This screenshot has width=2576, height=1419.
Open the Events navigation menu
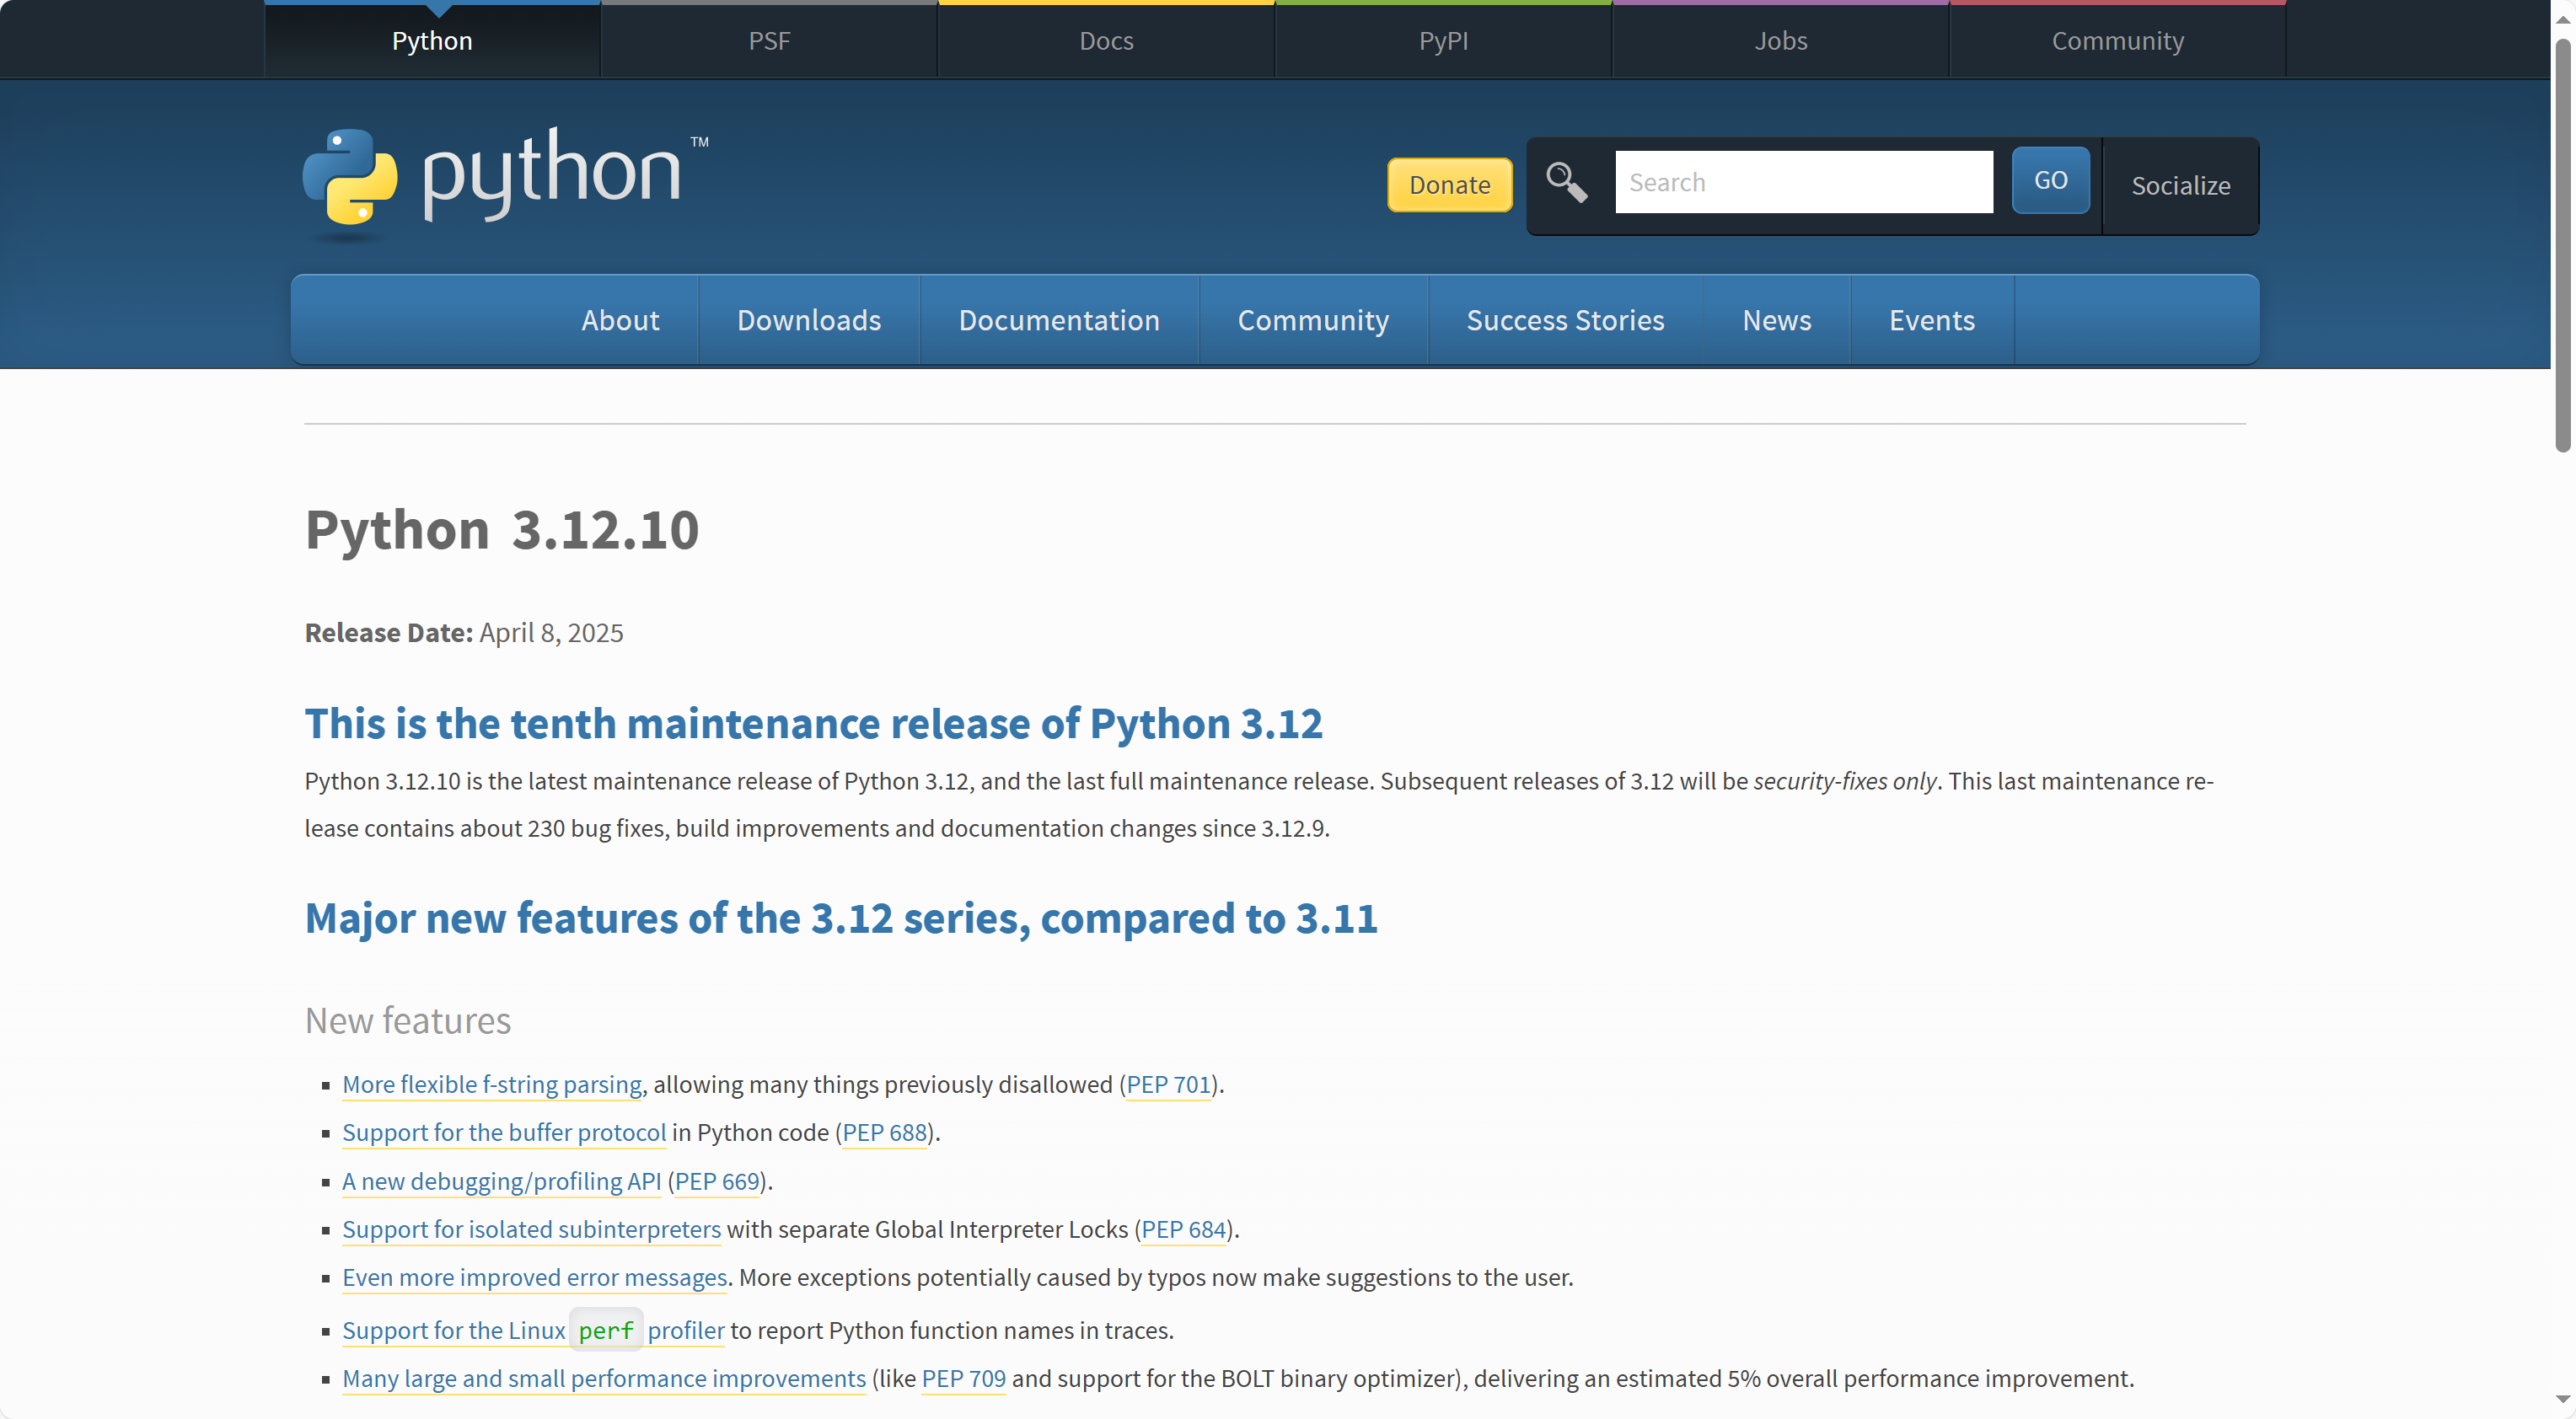[x=1931, y=320]
